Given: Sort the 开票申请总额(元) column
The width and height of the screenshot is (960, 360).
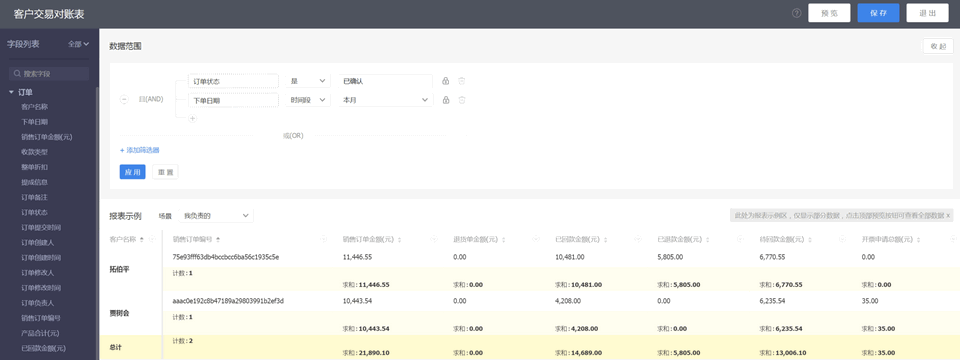Looking at the screenshot, I should (918, 239).
